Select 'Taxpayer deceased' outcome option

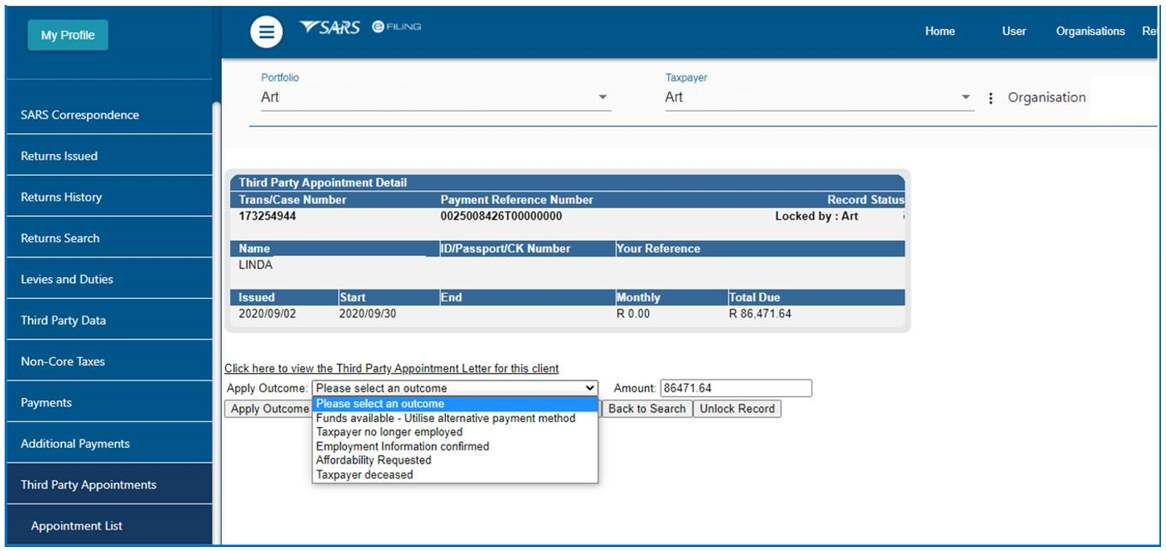click(x=364, y=475)
